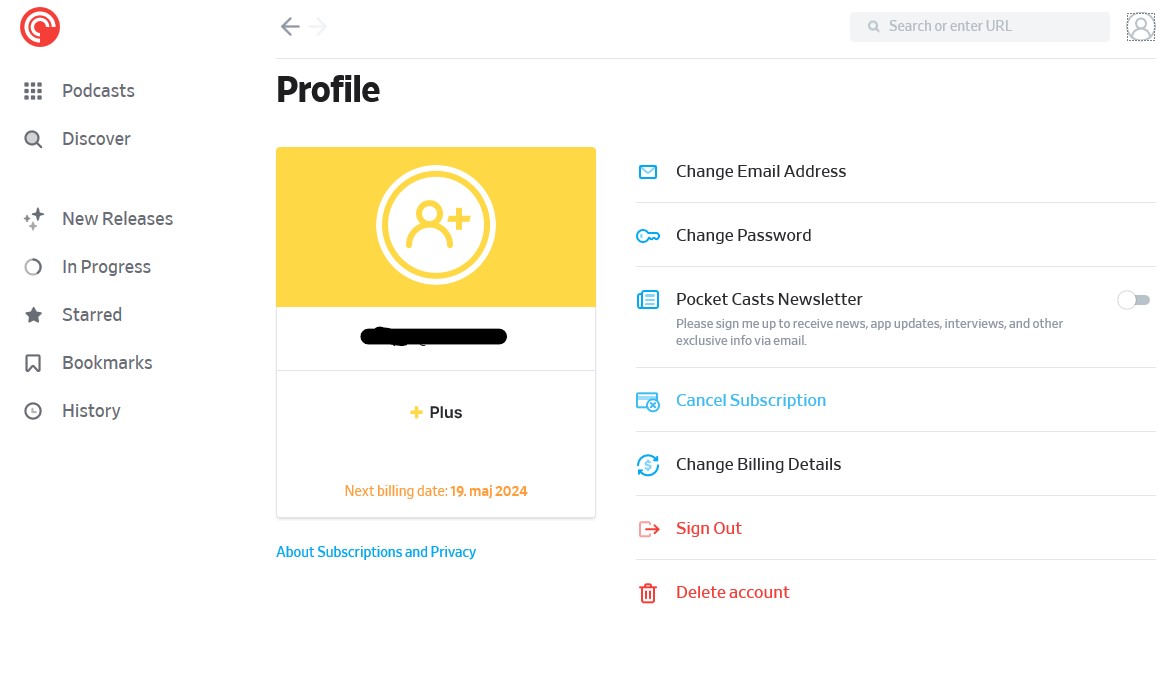The image size is (1170, 698).
Task: Show In Progress episodes
Action: 106,267
